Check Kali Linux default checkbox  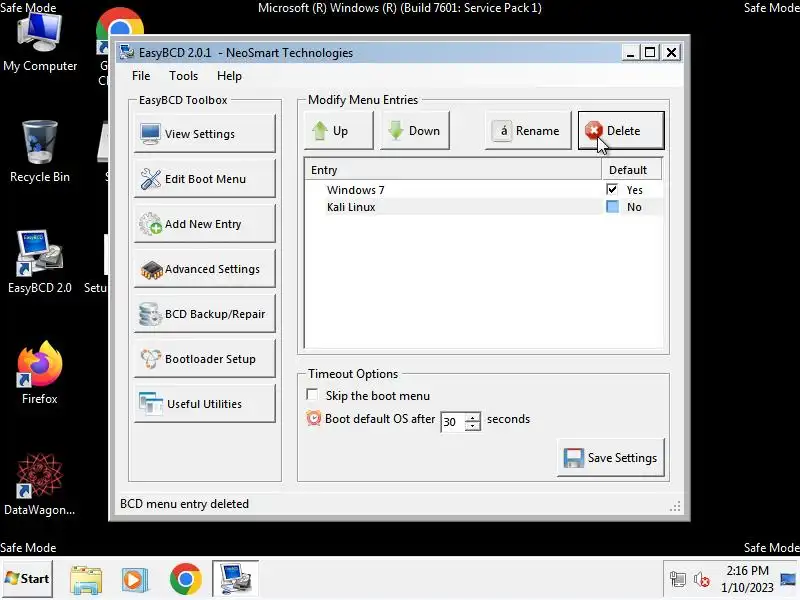612,207
